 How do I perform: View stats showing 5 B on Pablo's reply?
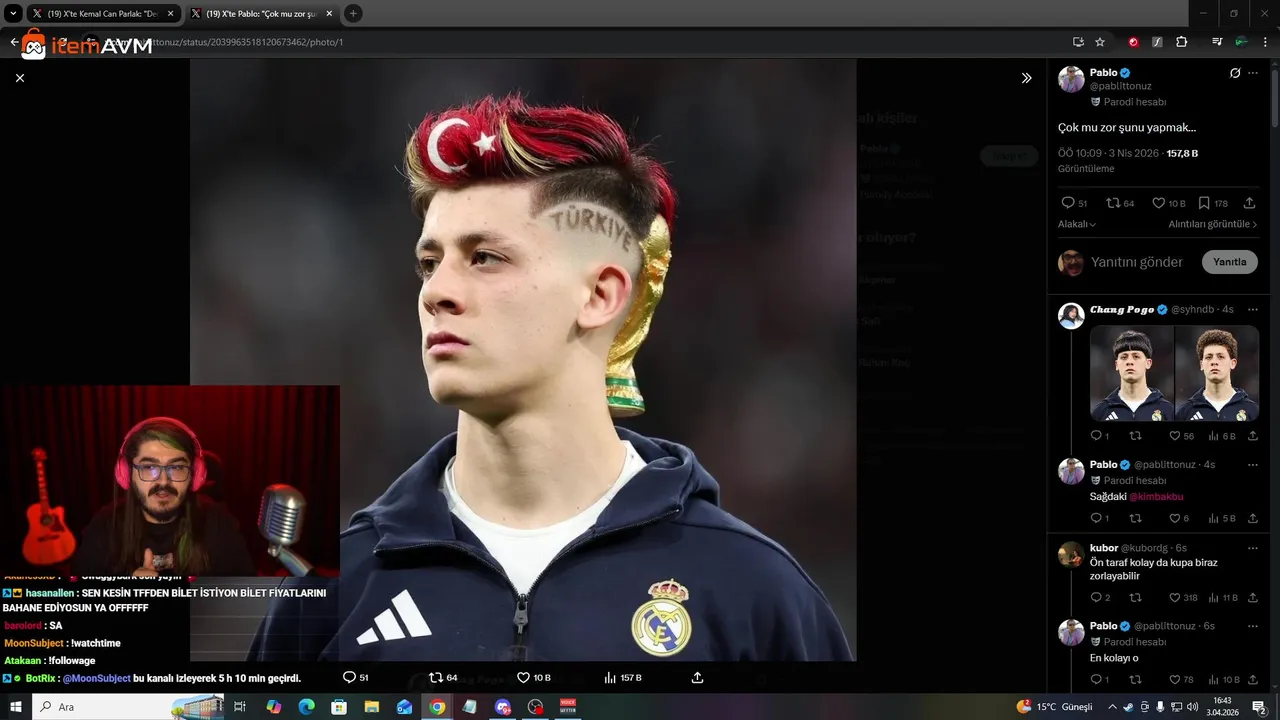[x=1222, y=518]
